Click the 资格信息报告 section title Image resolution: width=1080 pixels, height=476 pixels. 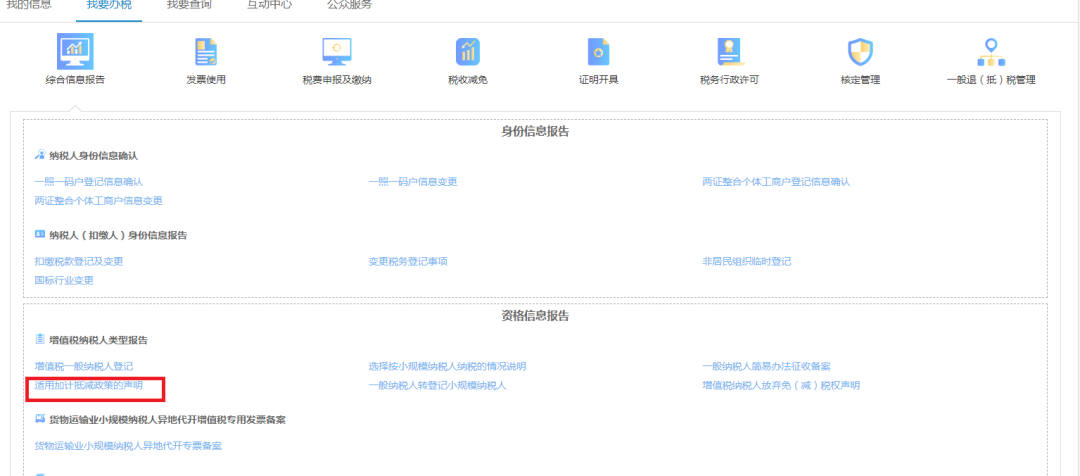535,316
